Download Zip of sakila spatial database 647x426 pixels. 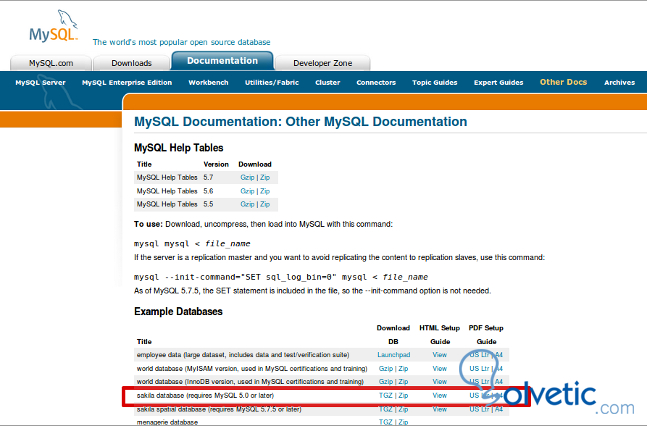(x=403, y=409)
